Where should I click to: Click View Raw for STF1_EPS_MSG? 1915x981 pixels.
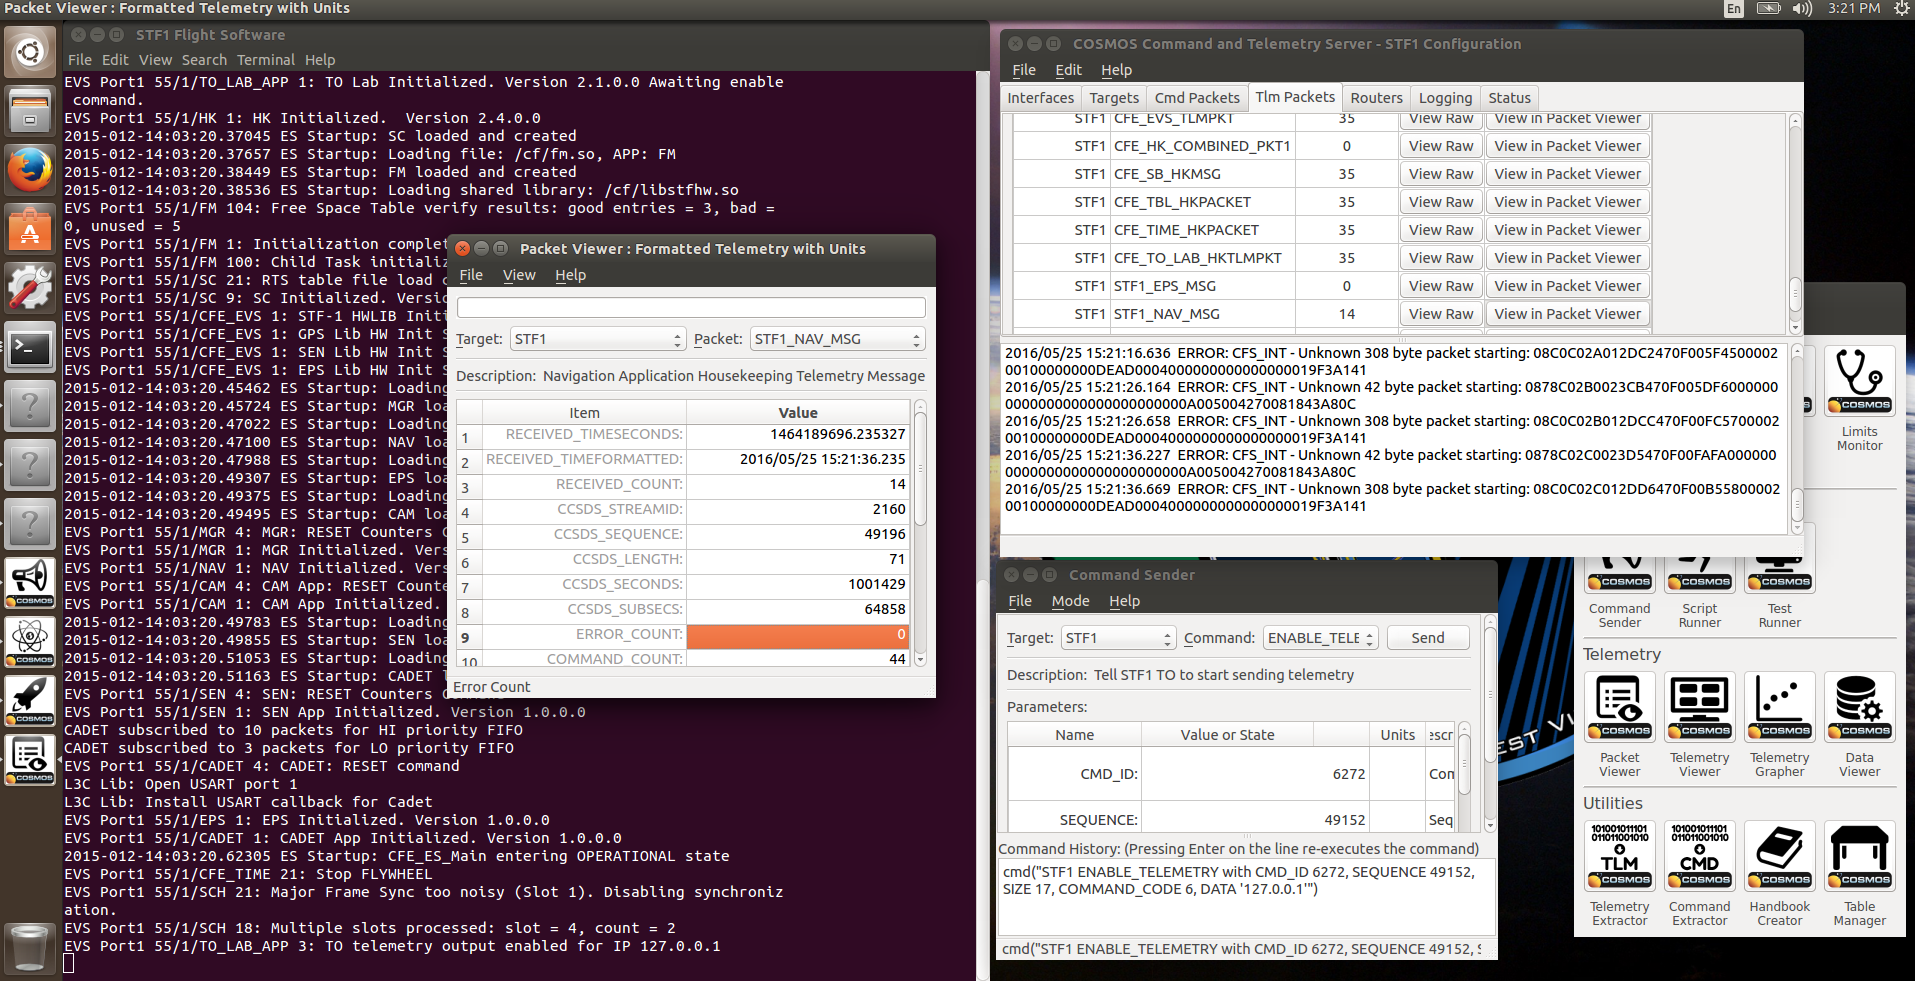click(1441, 286)
